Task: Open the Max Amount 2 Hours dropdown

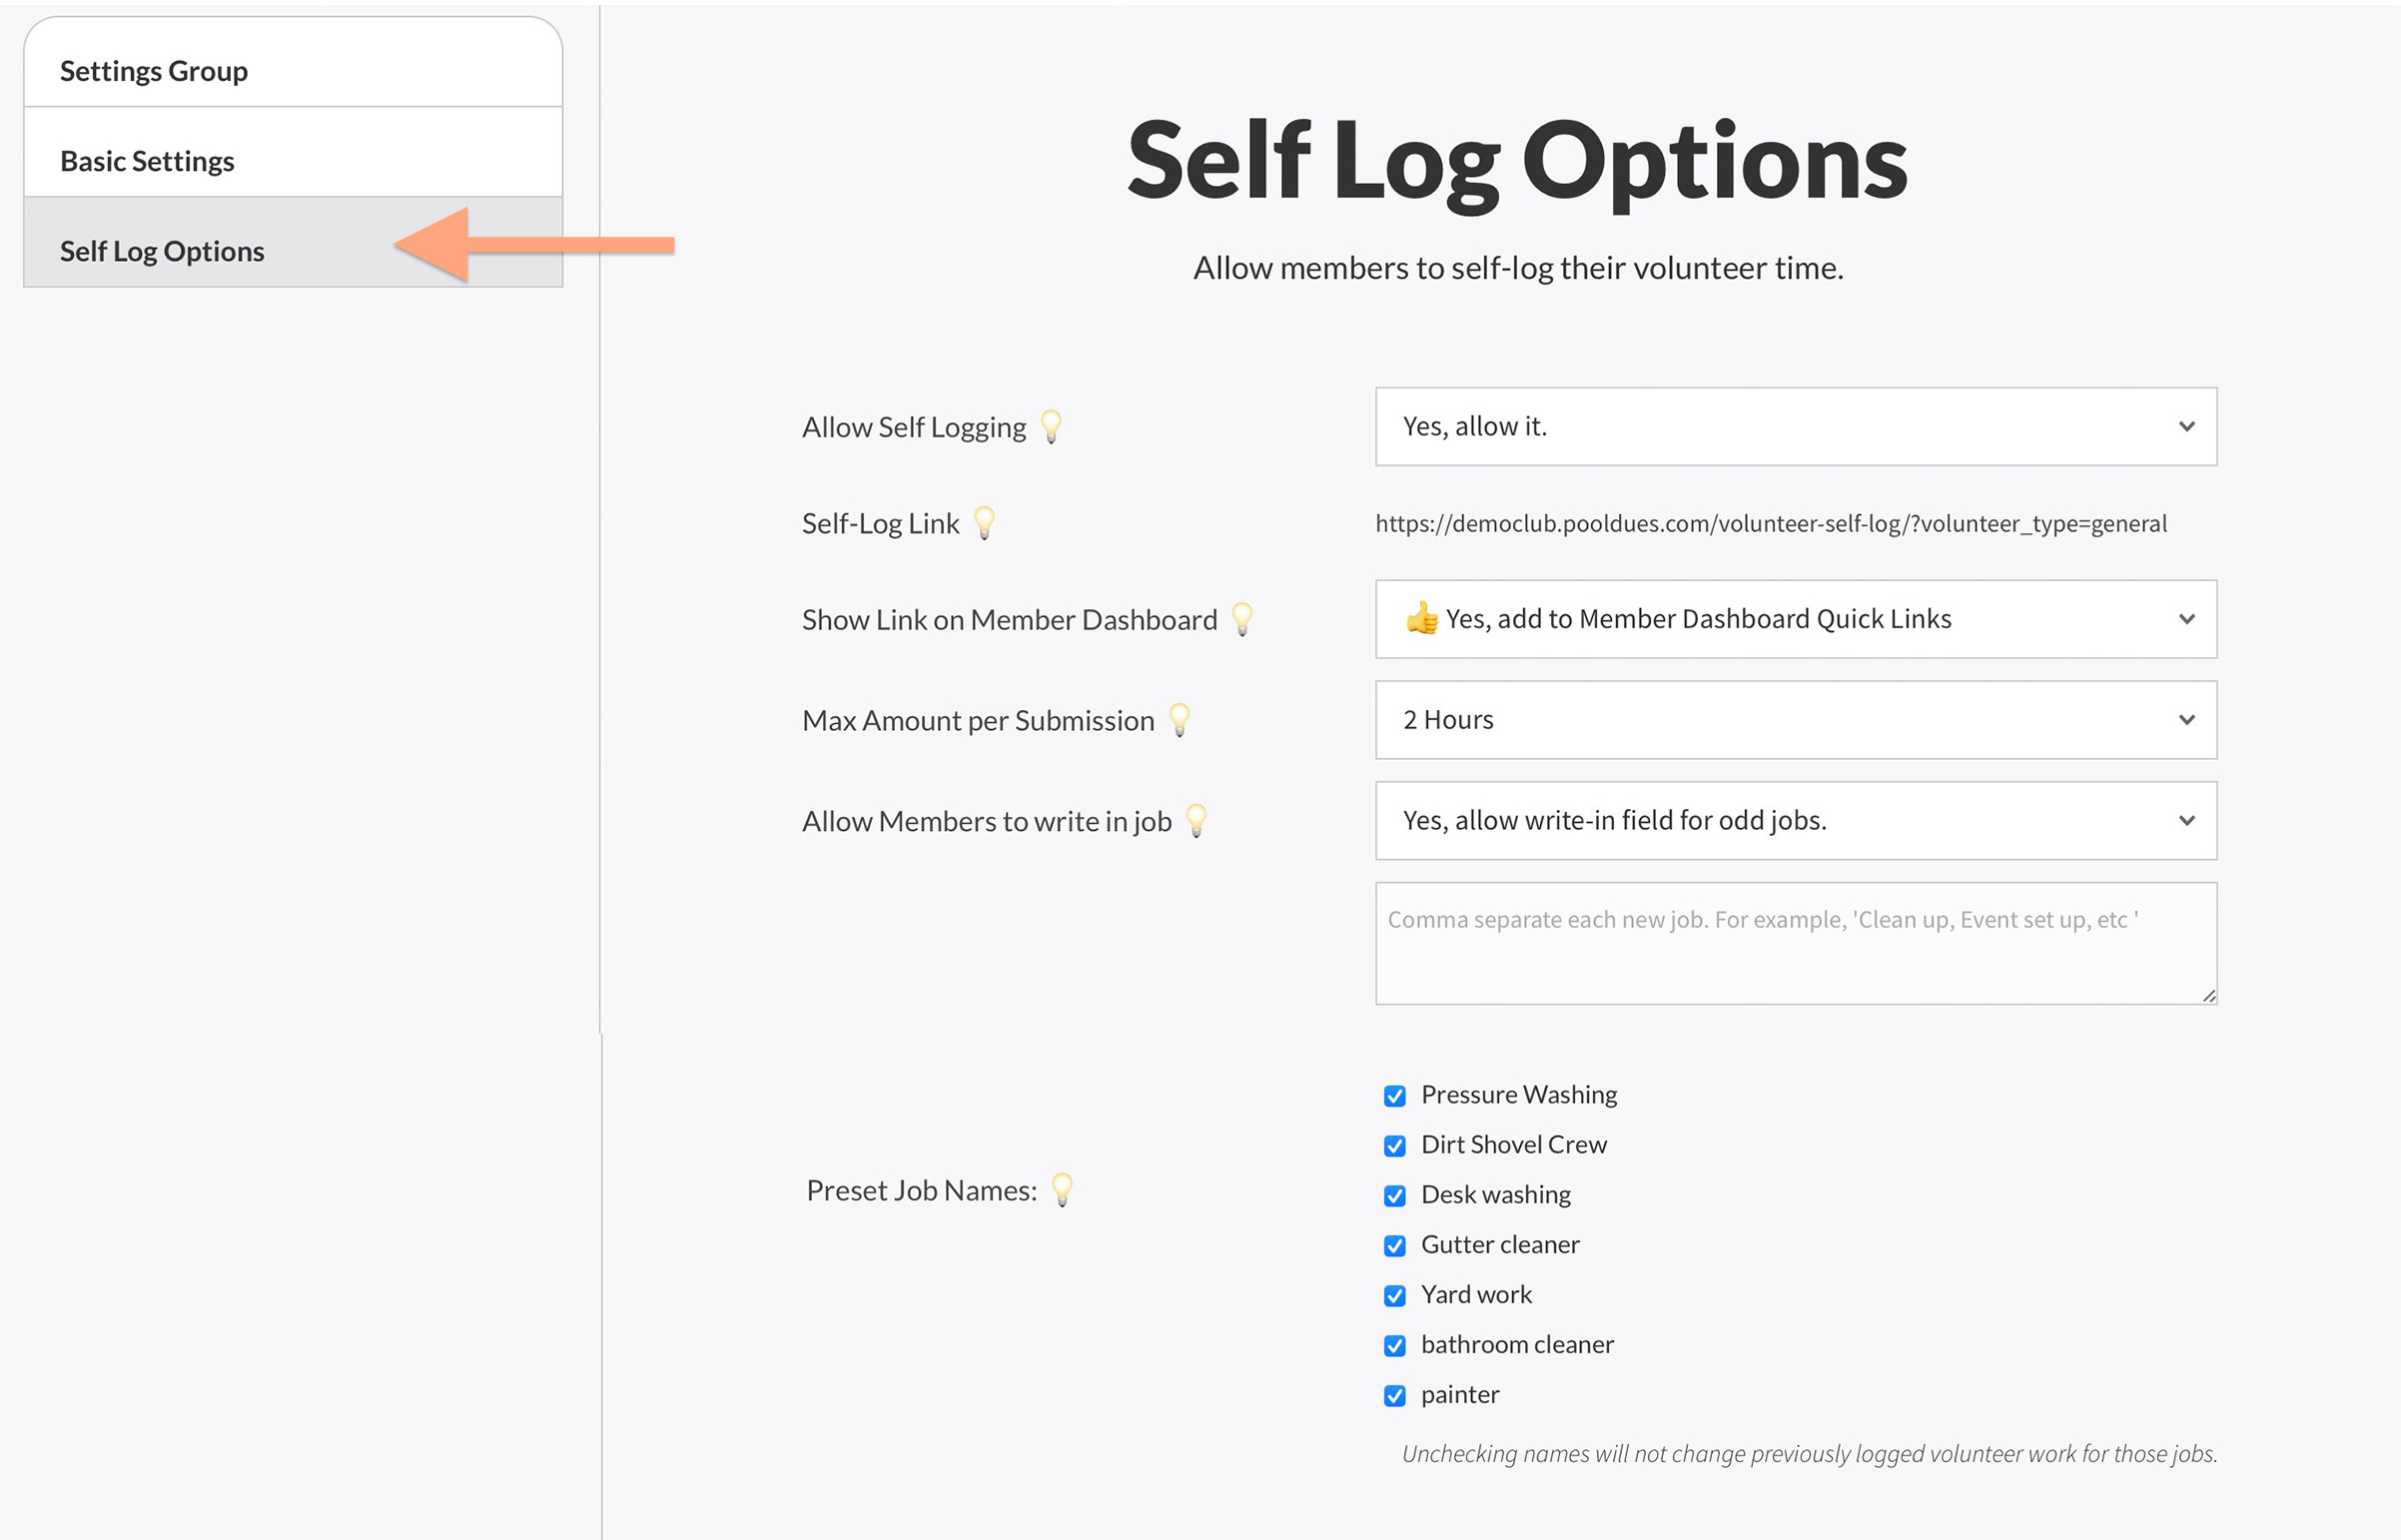Action: pyautogui.click(x=1795, y=720)
